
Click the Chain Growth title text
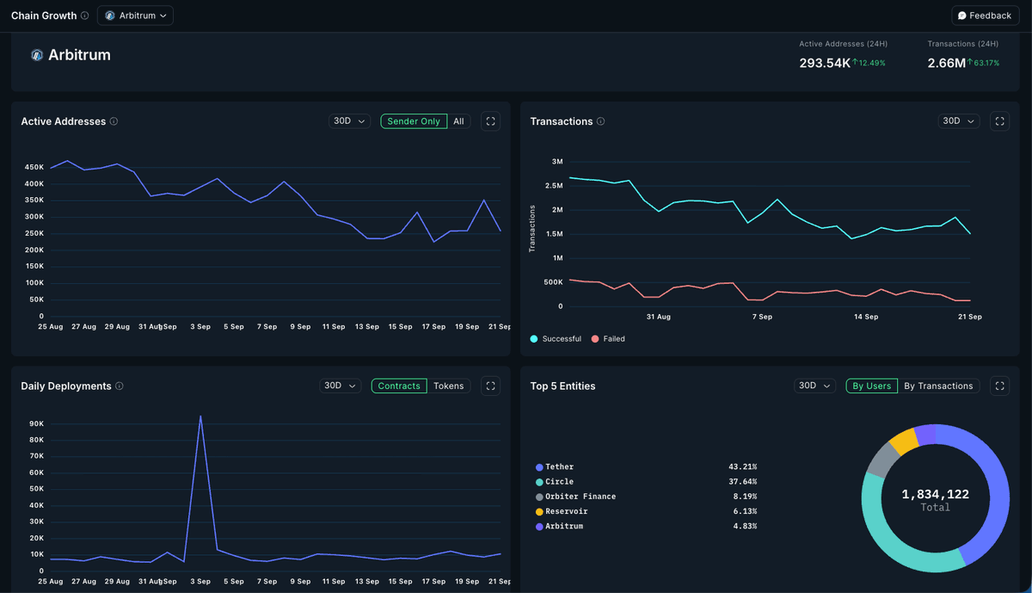[44, 15]
